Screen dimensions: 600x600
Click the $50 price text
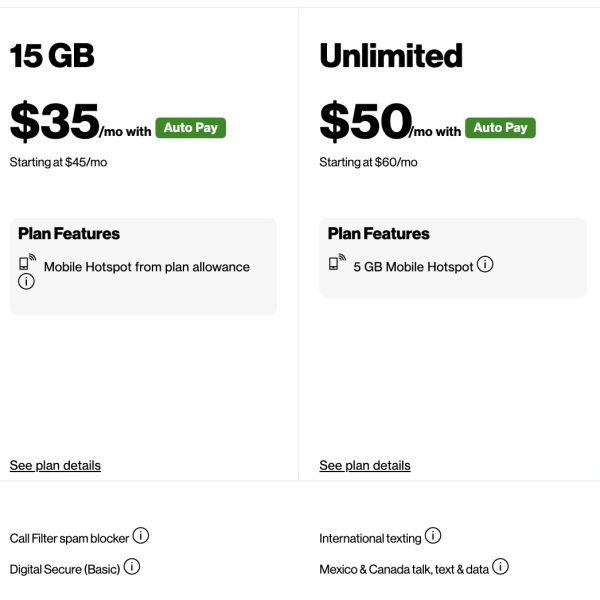tap(365, 122)
